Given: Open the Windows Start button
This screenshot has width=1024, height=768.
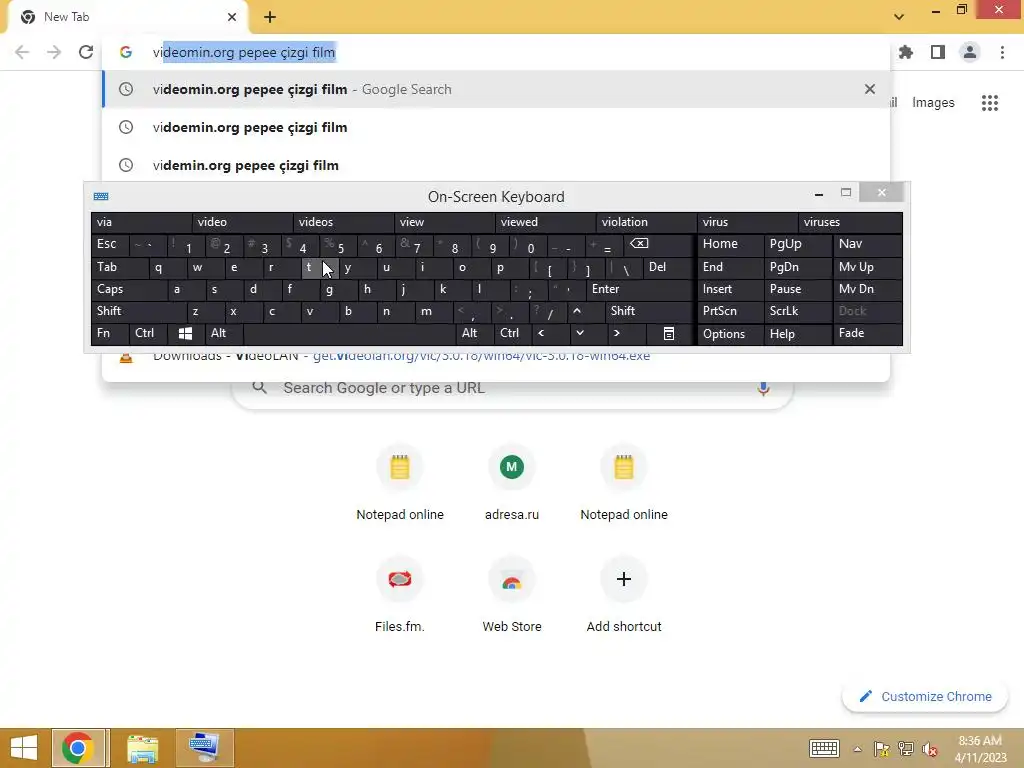Looking at the screenshot, I should pyautogui.click(x=24, y=748).
